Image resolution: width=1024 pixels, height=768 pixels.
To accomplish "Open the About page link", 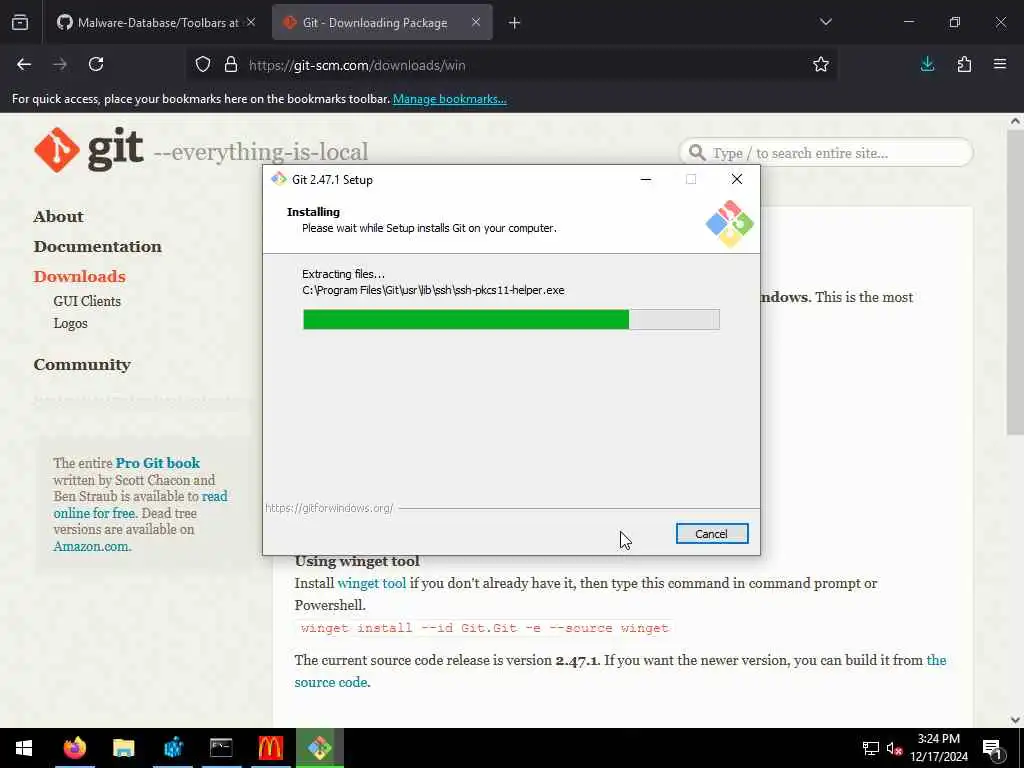I will tap(58, 217).
